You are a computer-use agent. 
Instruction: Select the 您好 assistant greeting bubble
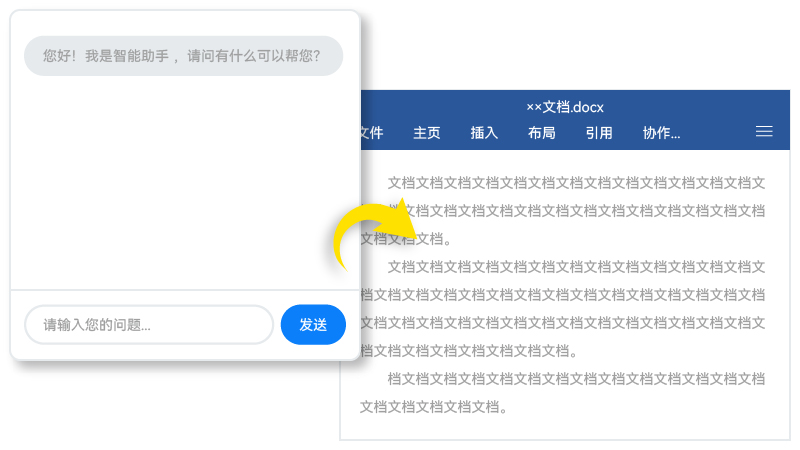183,56
